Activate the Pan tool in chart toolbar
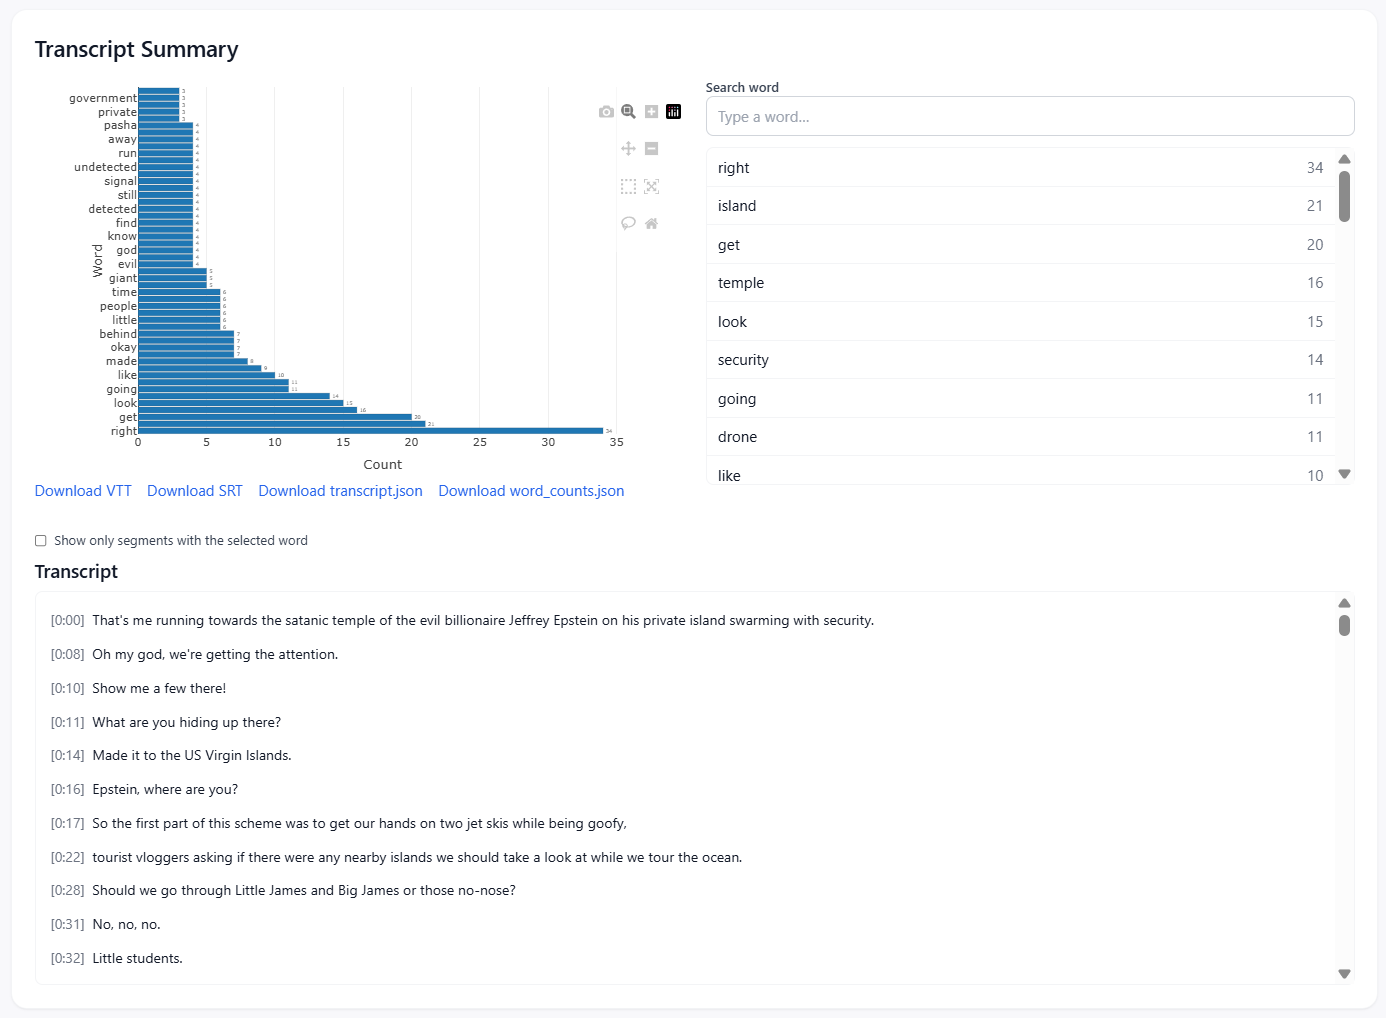1386x1018 pixels. [628, 149]
